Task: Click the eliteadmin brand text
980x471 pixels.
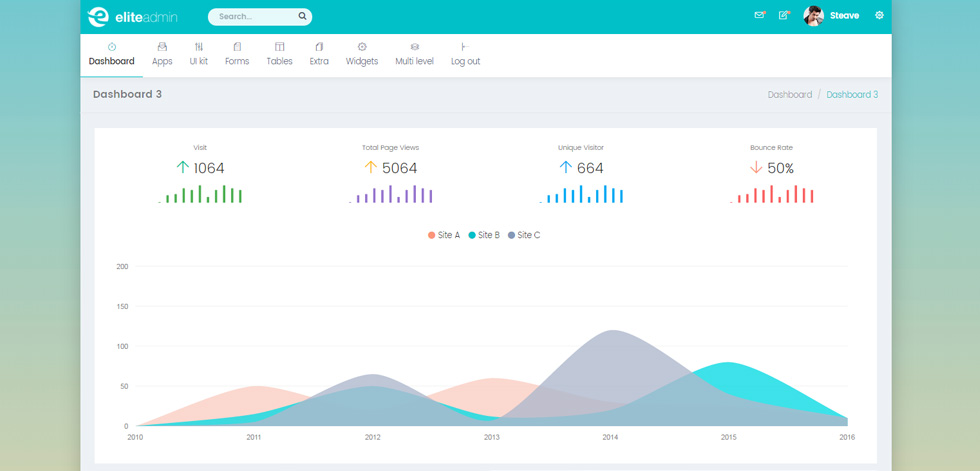Action: 146,17
